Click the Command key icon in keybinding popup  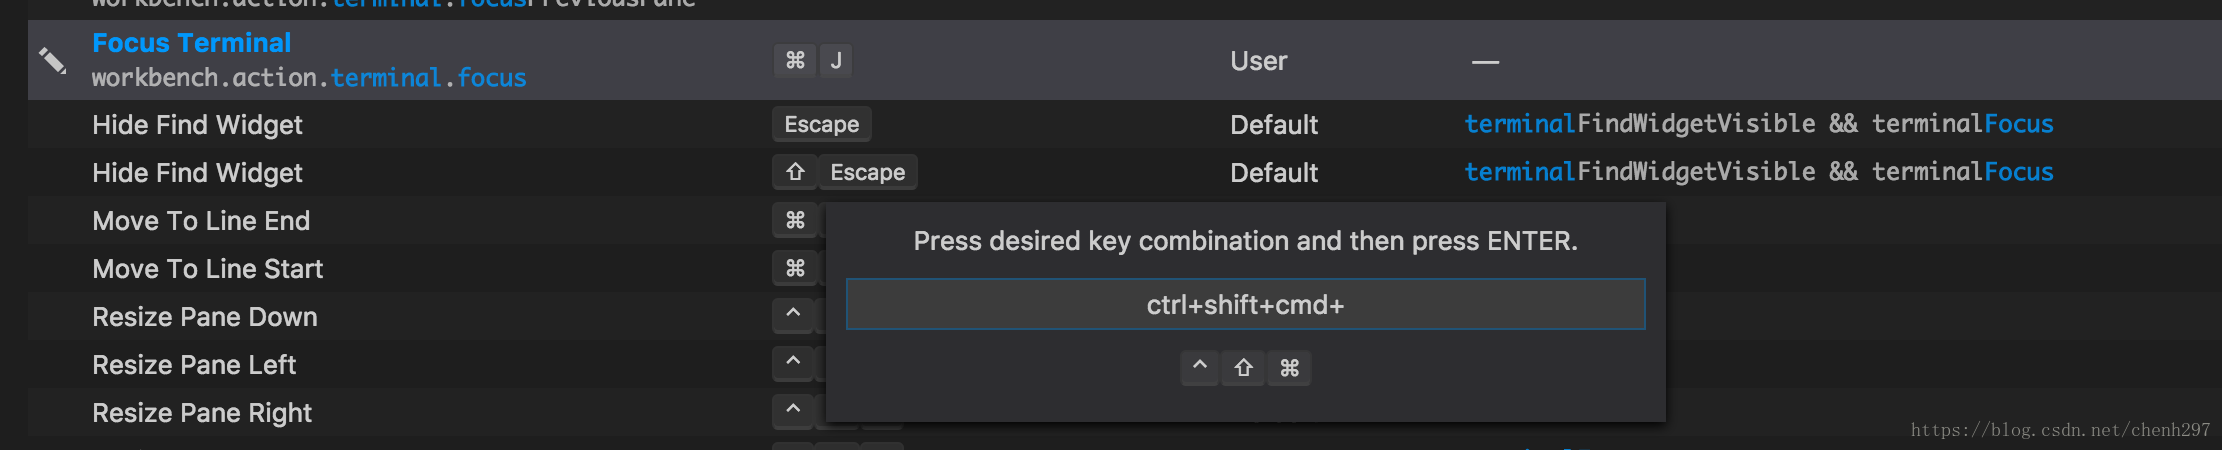(1289, 368)
